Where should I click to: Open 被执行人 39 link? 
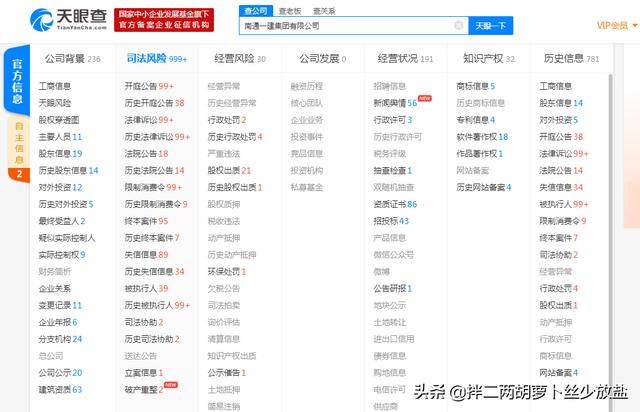click(146, 289)
